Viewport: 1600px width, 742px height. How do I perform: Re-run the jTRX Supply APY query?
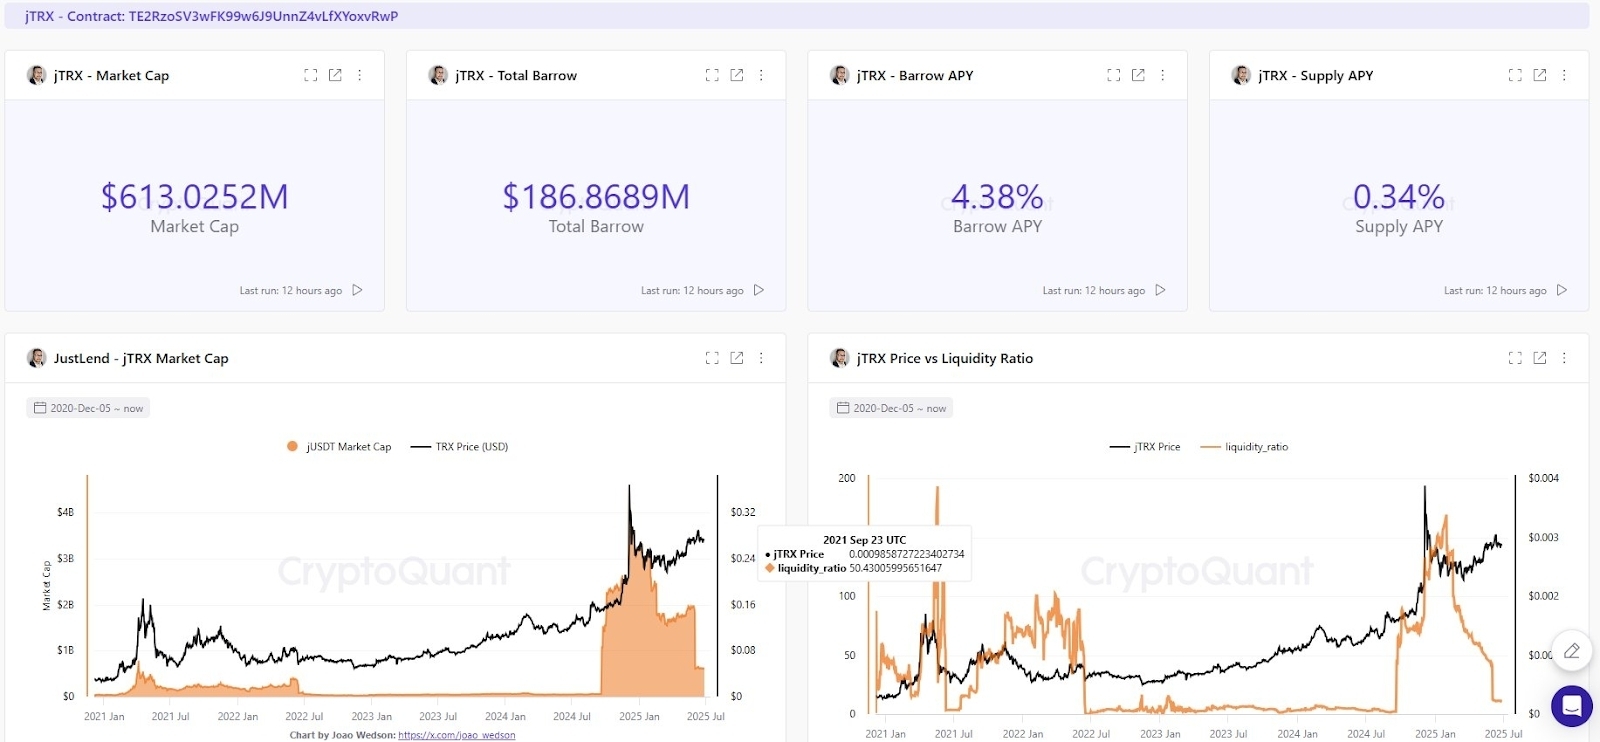point(1561,290)
